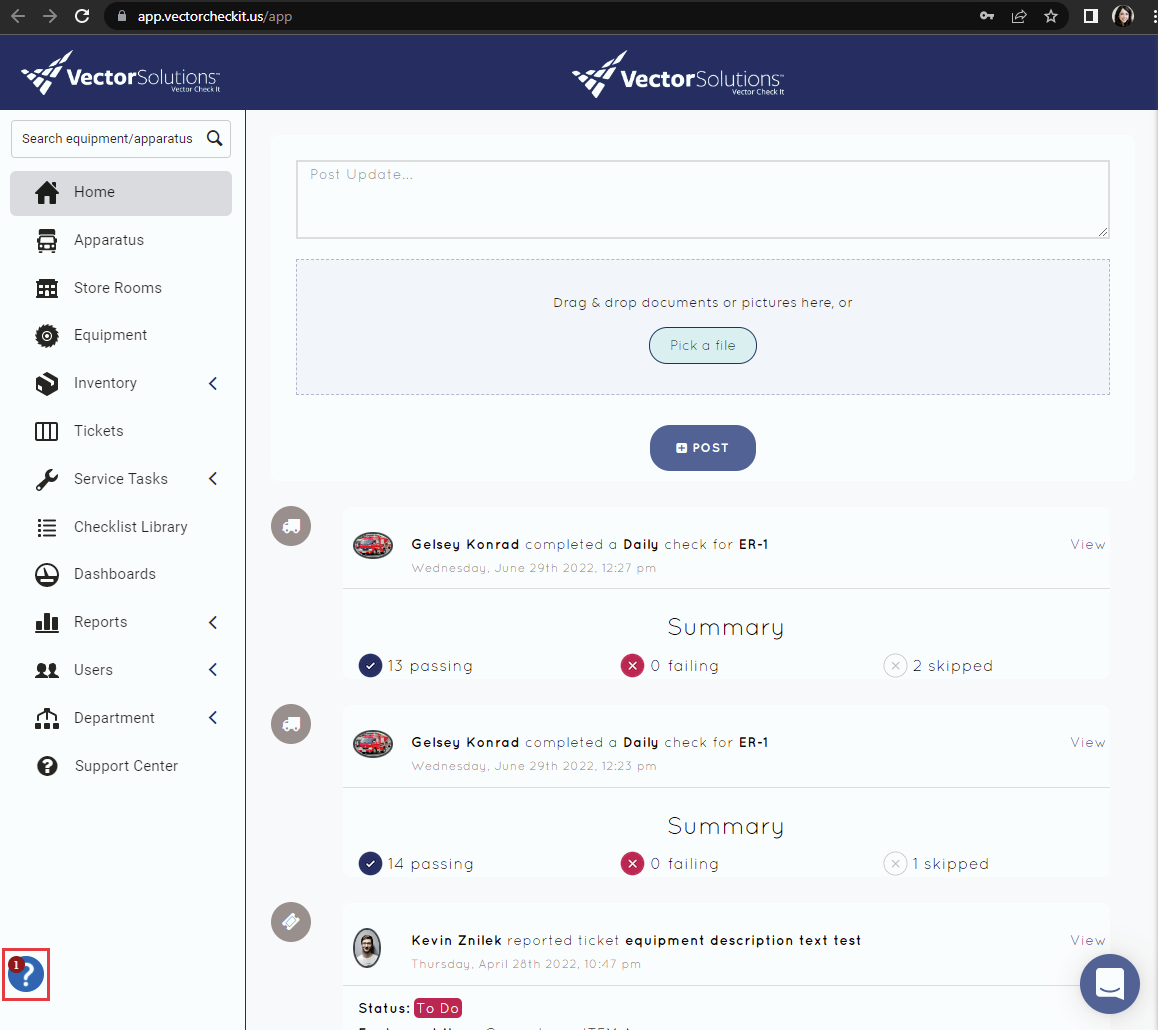The image size is (1158, 1030).
Task: Click the ticket tag icon beside Kevin Znilek's post
Action: click(x=290, y=921)
